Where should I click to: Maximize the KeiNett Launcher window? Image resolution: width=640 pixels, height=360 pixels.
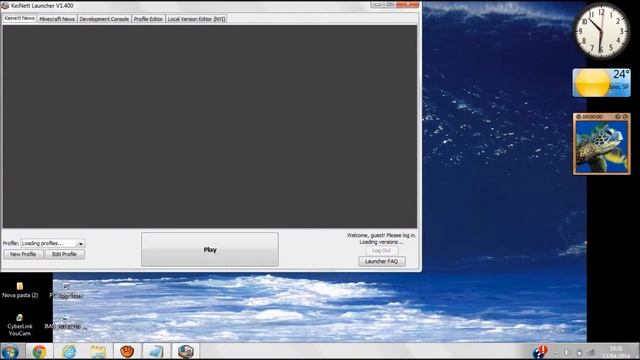(390, 4)
